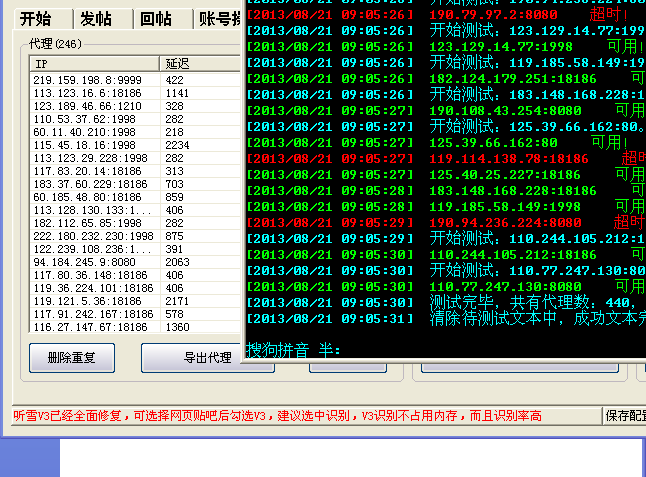This screenshot has width=646, height=477.
Task: Sort proxies by the IP column header
Action: coord(94,63)
